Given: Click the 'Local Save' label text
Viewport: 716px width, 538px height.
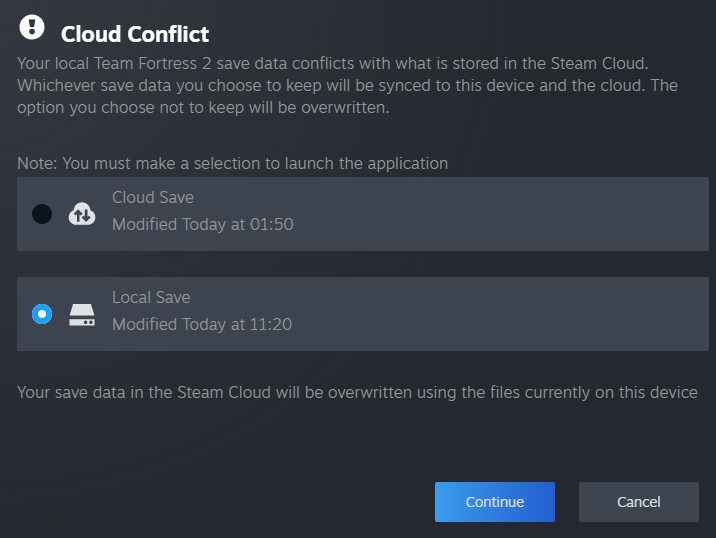Looking at the screenshot, I should 151,297.
